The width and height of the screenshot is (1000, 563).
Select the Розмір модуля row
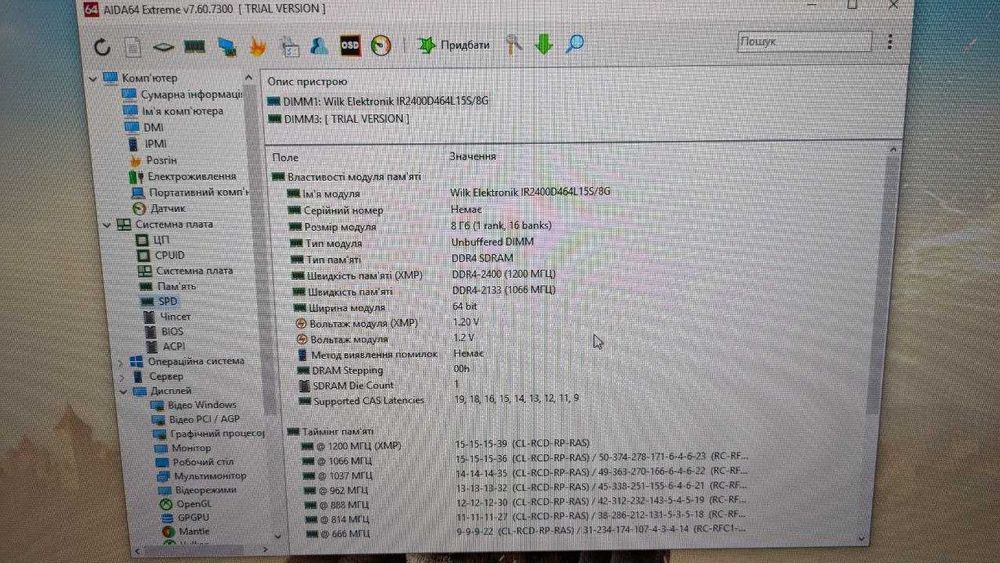click(340, 227)
